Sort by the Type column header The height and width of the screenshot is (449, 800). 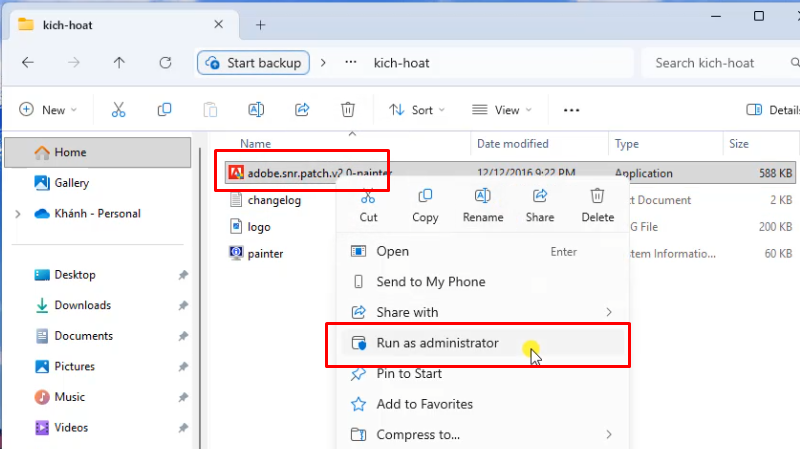point(627,144)
